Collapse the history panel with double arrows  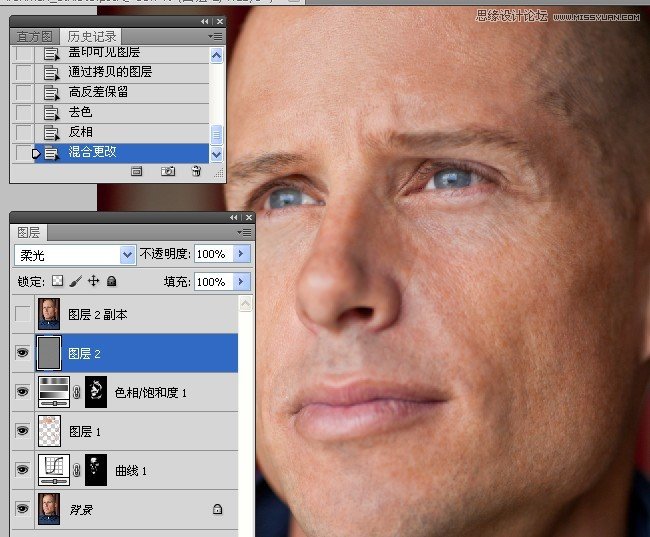coord(204,21)
